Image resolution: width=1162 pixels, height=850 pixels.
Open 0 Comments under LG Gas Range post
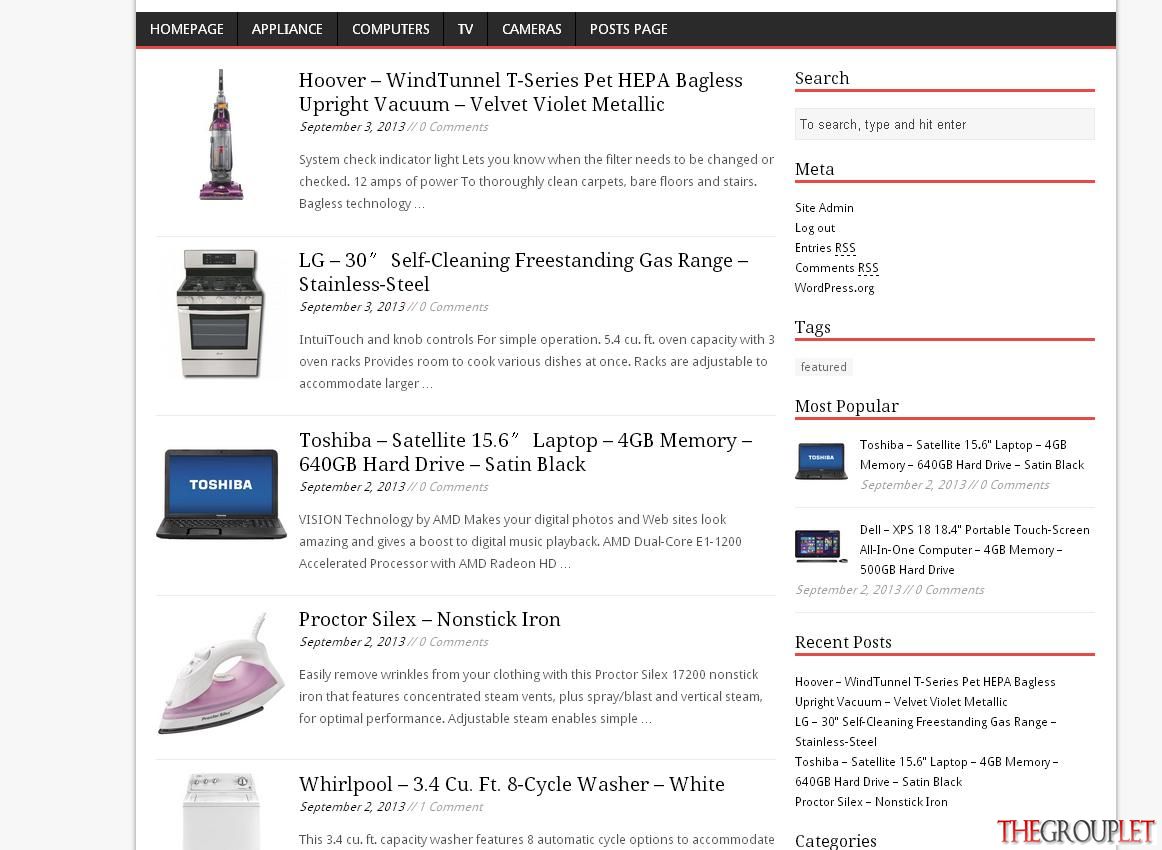coord(454,307)
